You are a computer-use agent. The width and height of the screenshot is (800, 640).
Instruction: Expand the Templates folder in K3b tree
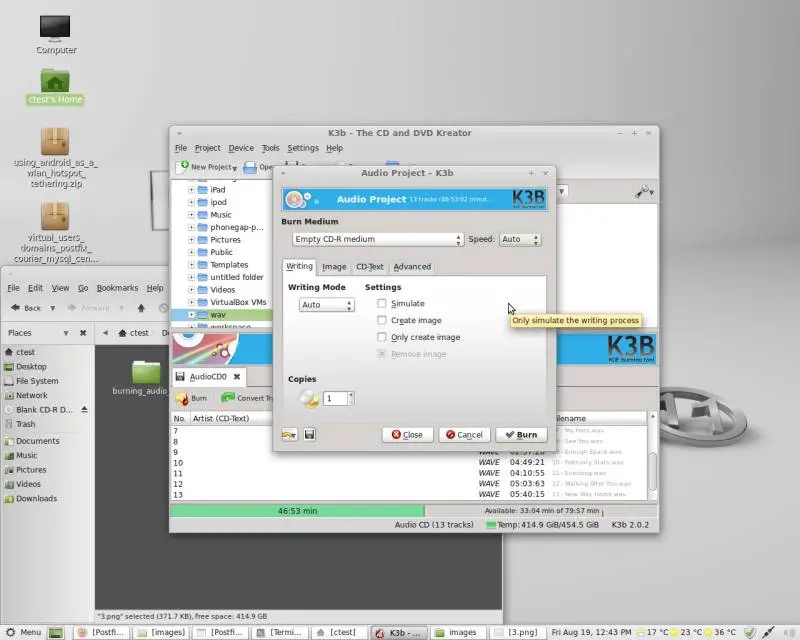pos(191,264)
